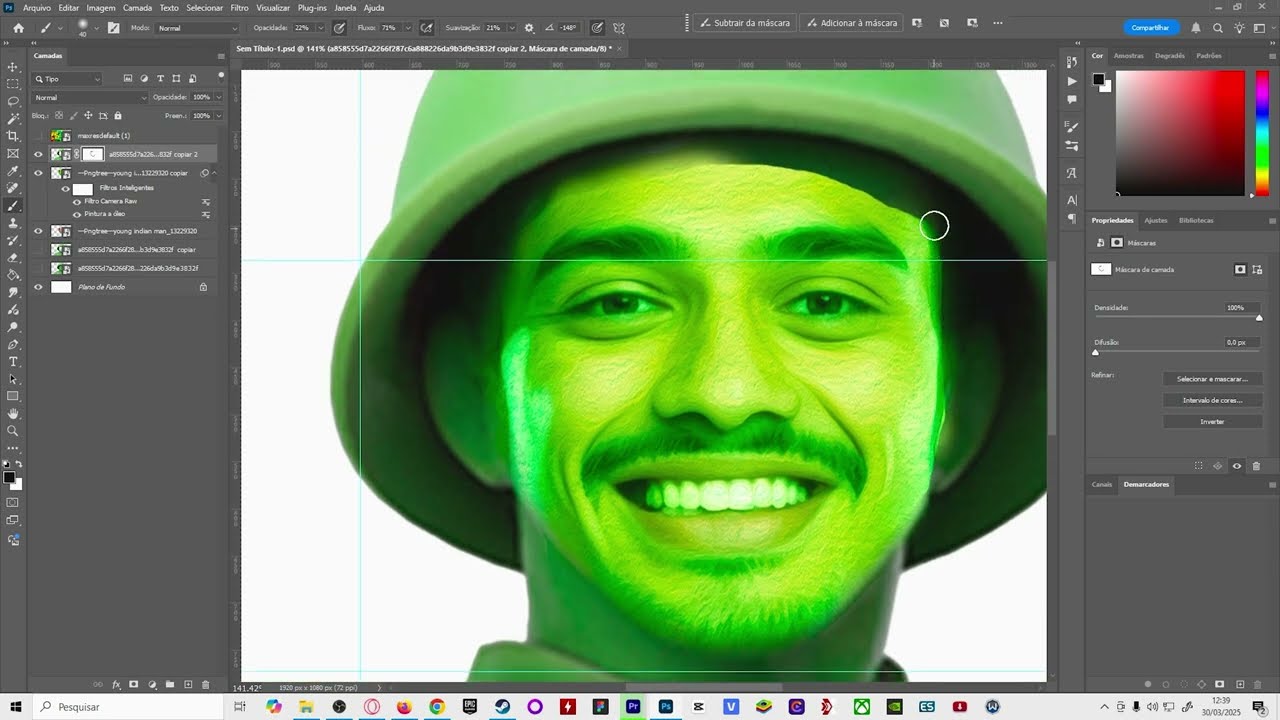Show the maxresdefault (1) layer

point(38,135)
